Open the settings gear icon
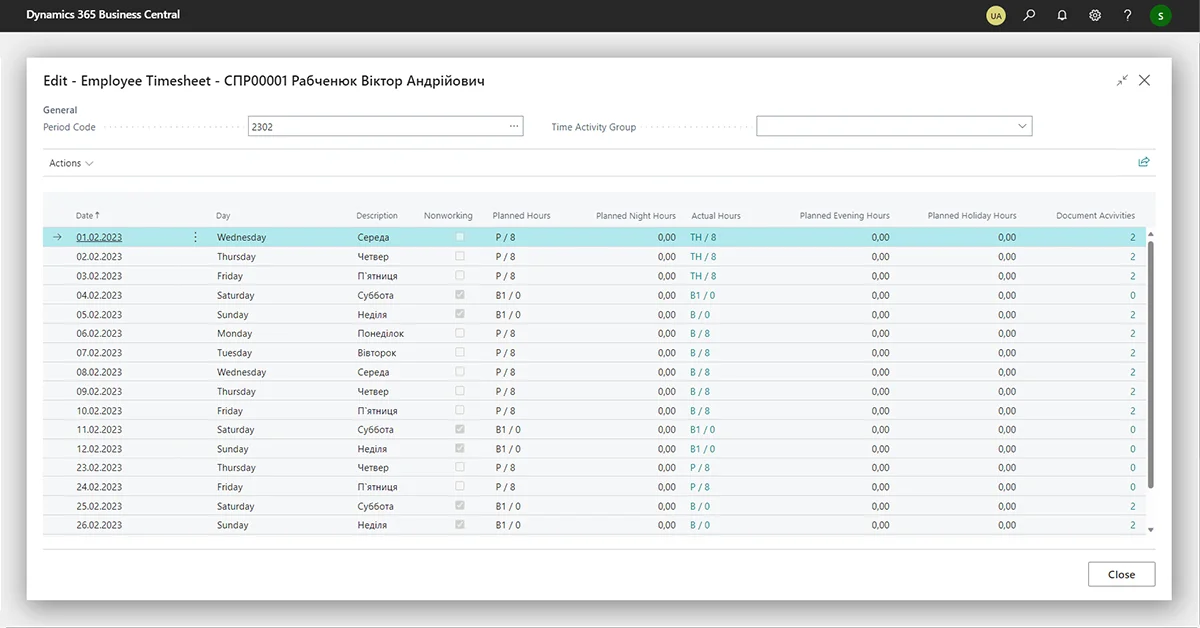This screenshot has width=1200, height=628. pos(1095,15)
